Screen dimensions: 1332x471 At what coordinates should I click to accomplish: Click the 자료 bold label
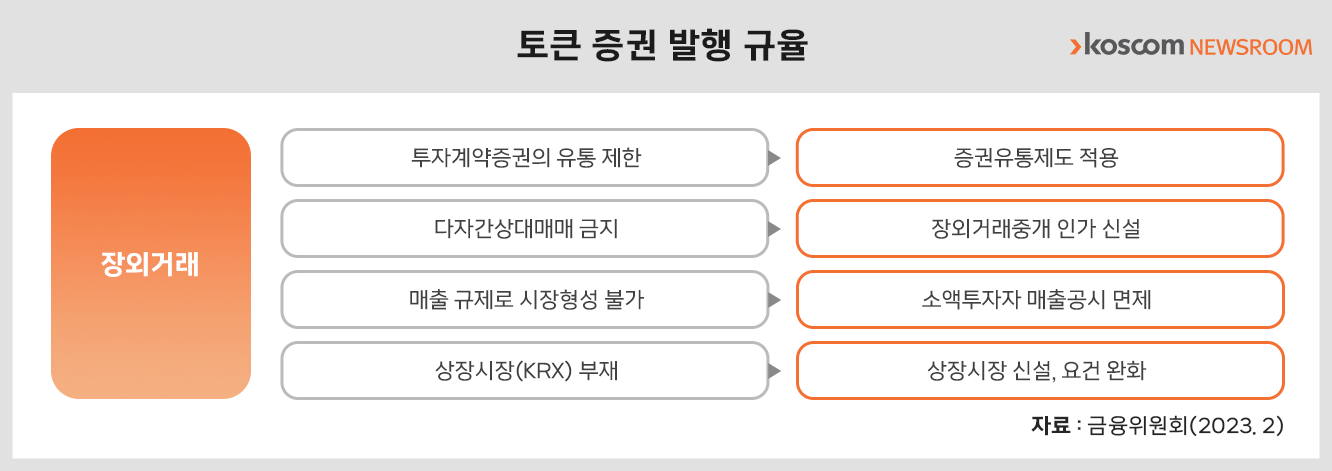click(1050, 425)
